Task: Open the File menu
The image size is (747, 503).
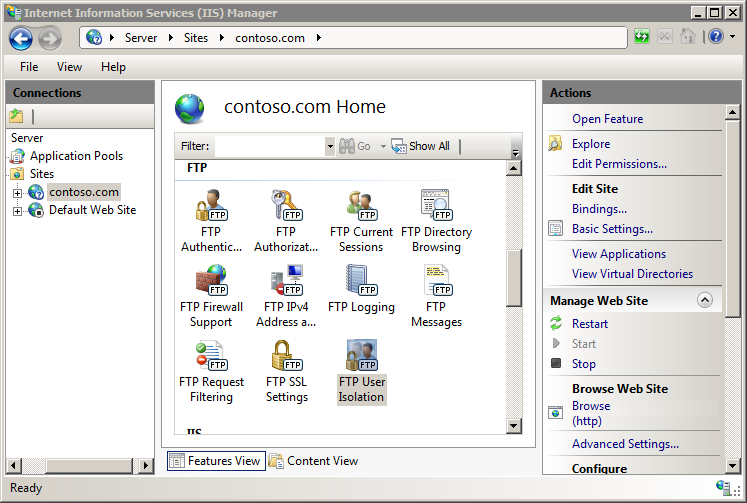Action: [x=29, y=67]
